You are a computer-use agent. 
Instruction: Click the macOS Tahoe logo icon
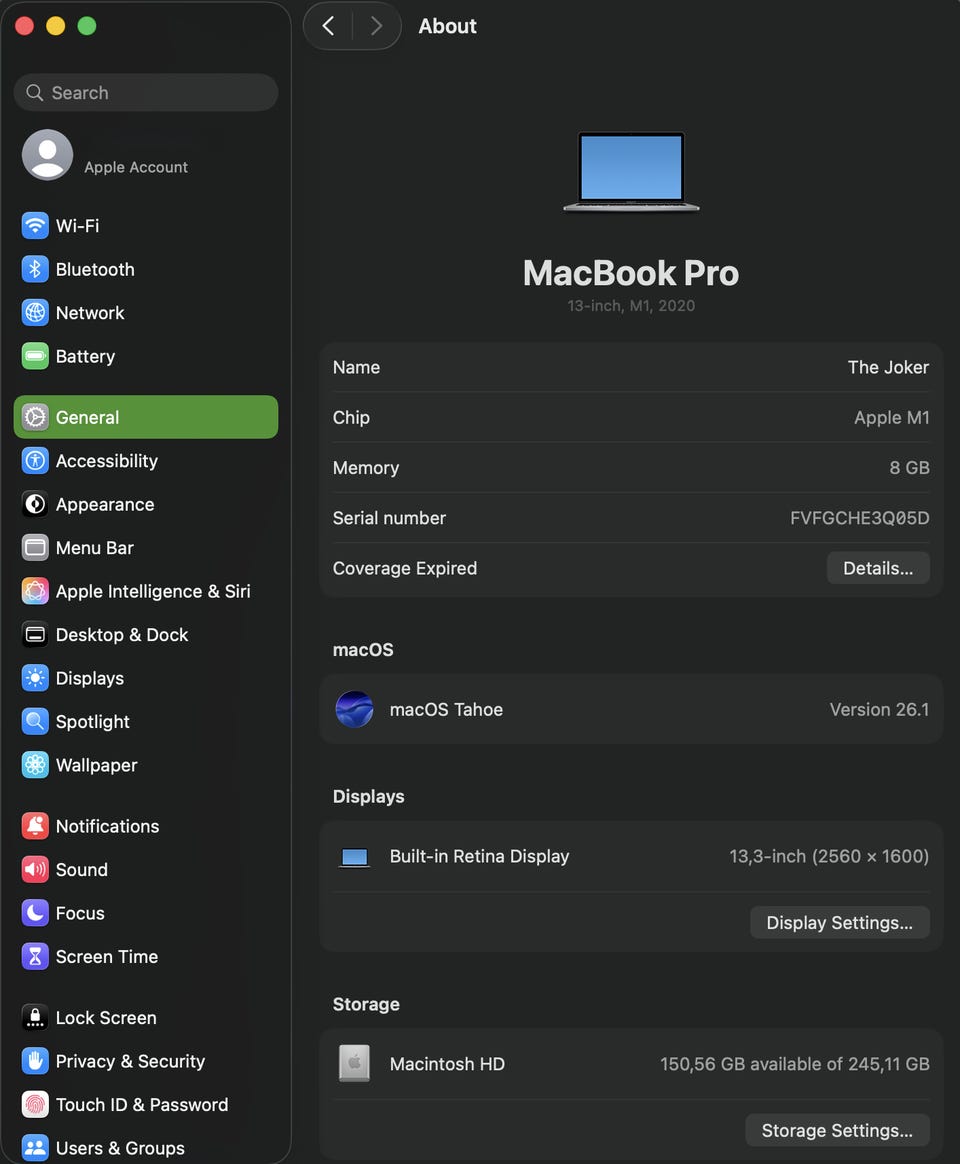[x=354, y=709]
